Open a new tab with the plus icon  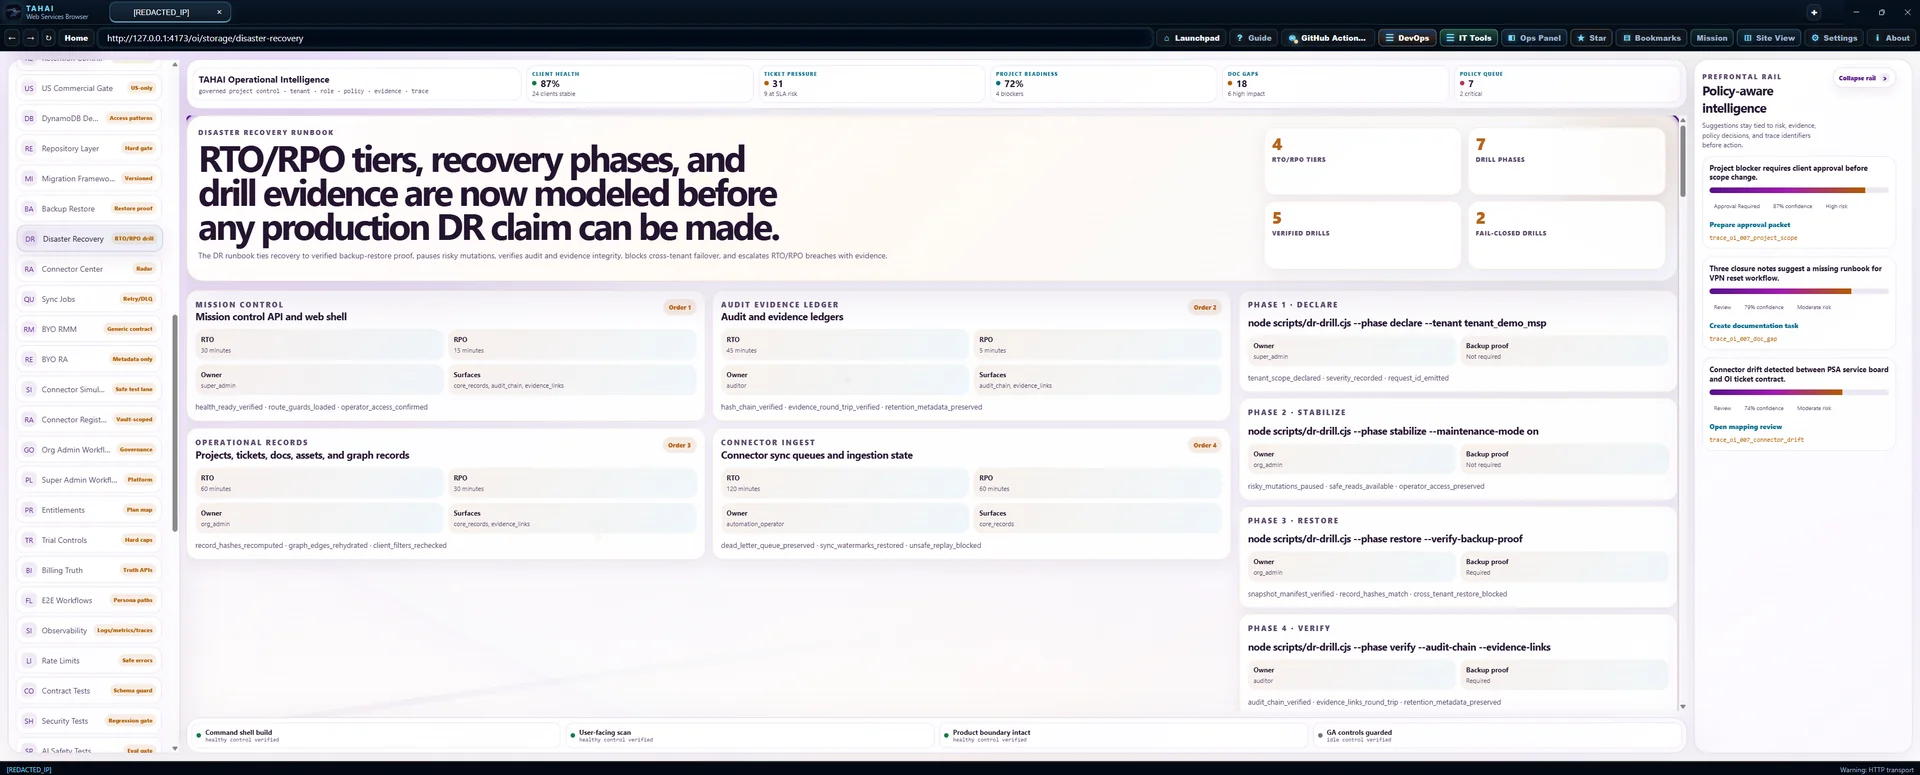click(x=1814, y=12)
